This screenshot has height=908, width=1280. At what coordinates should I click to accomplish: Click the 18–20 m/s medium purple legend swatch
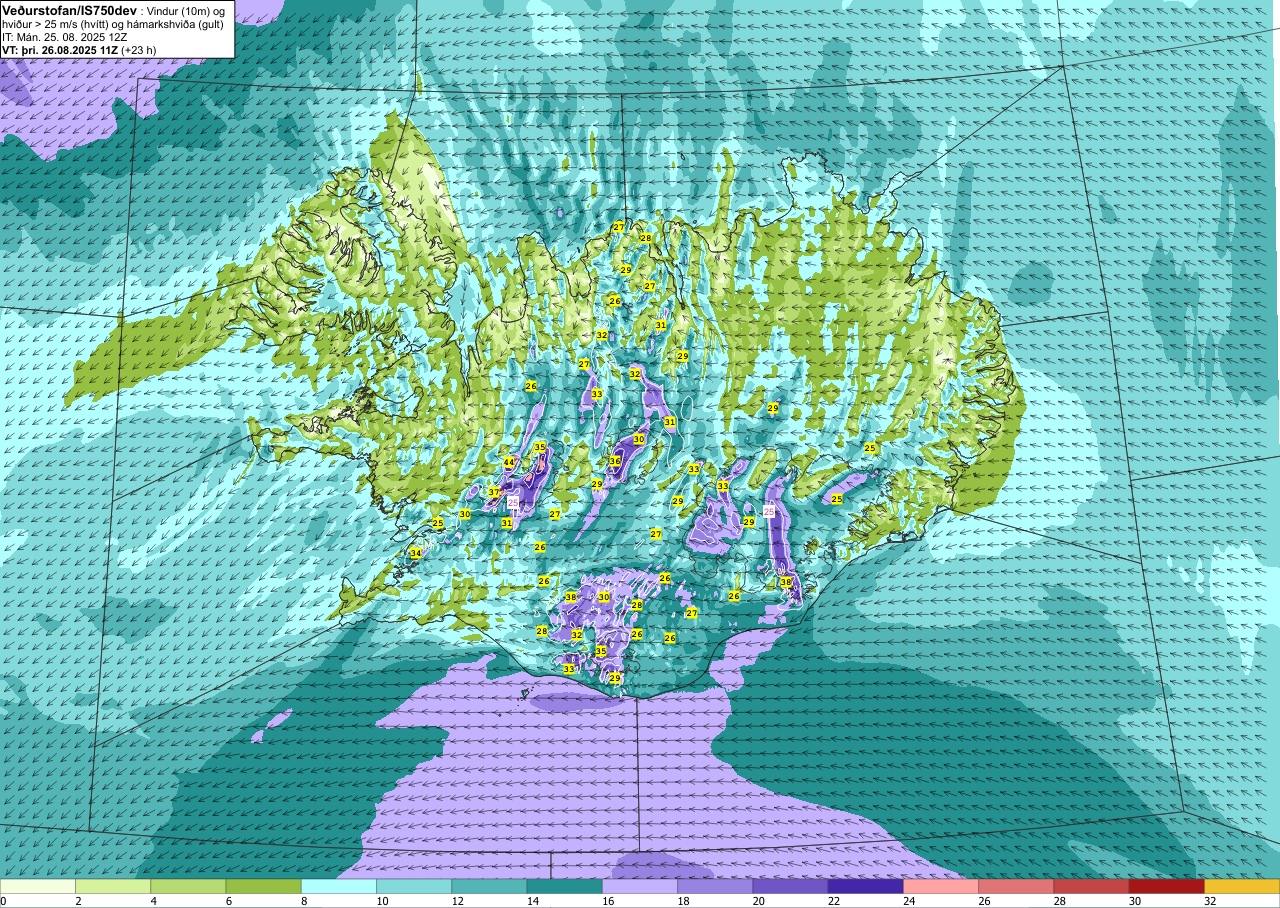point(715,887)
